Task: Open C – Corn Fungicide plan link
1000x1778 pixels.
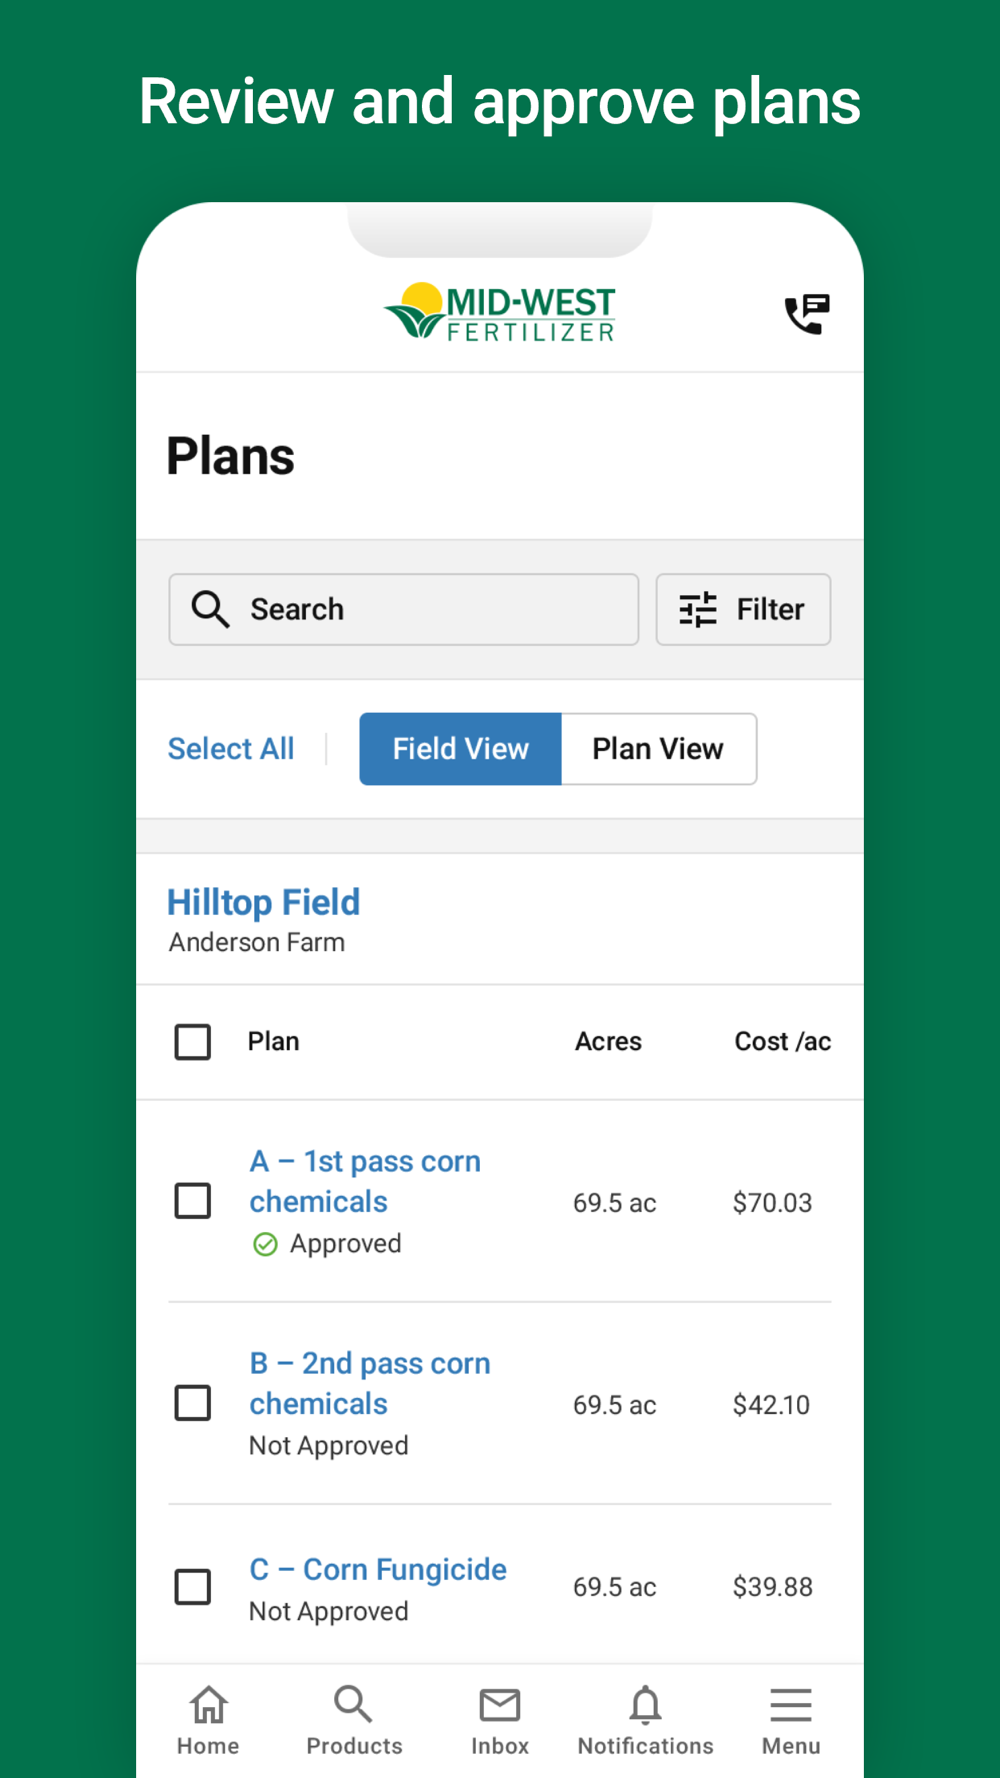Action: point(378,1569)
